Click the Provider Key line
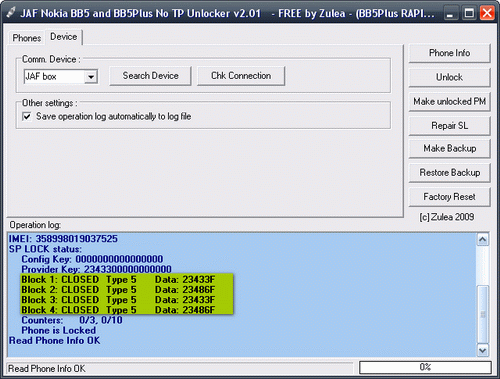 [x=96, y=269]
